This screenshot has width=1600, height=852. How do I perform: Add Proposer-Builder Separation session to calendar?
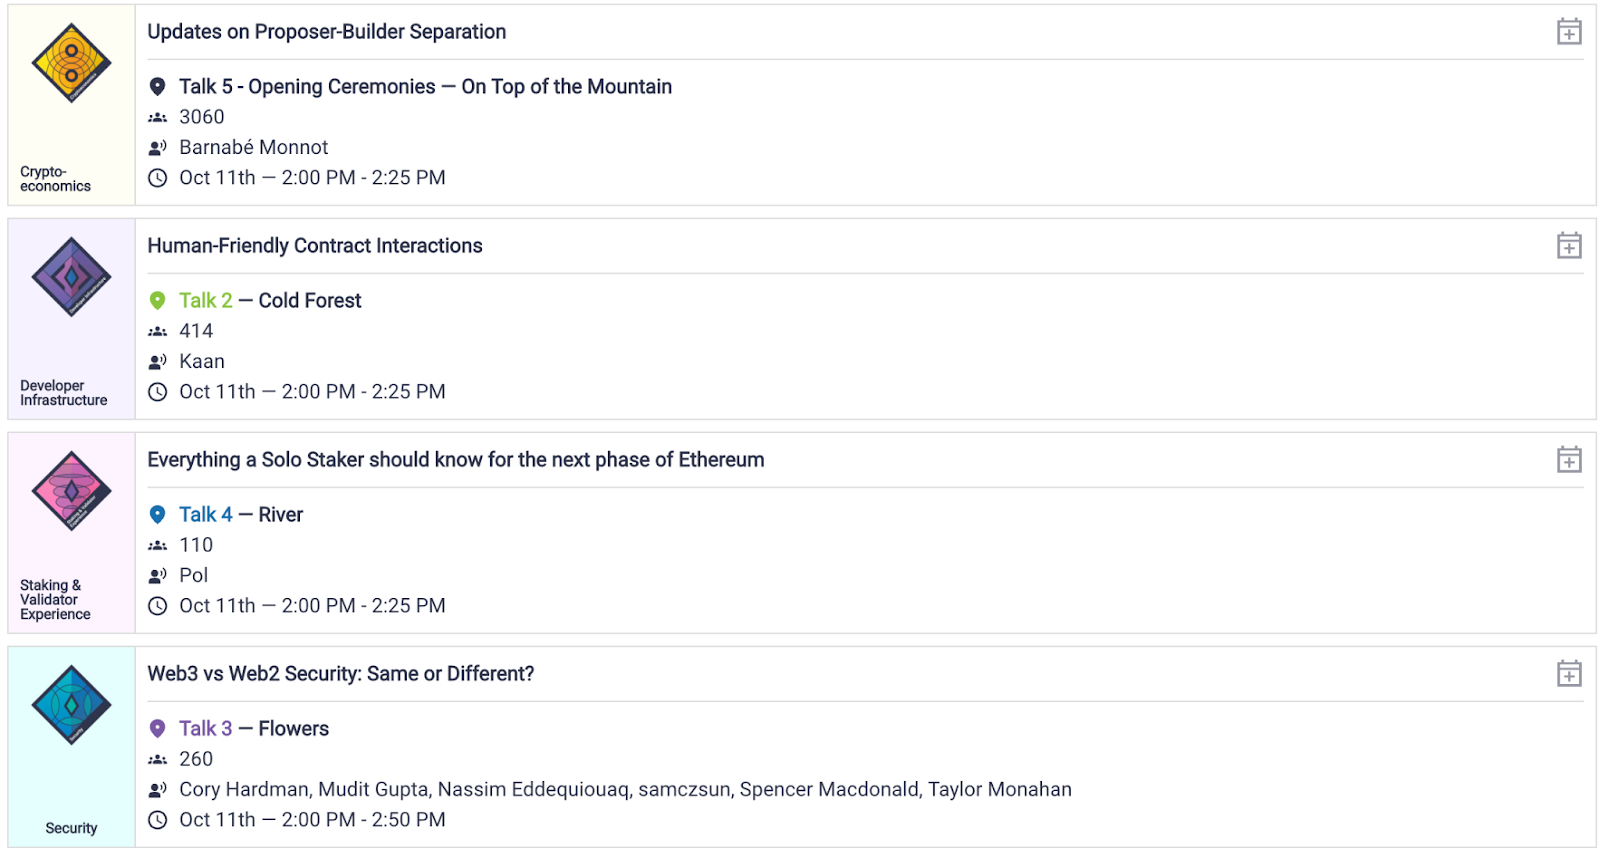point(1569,32)
